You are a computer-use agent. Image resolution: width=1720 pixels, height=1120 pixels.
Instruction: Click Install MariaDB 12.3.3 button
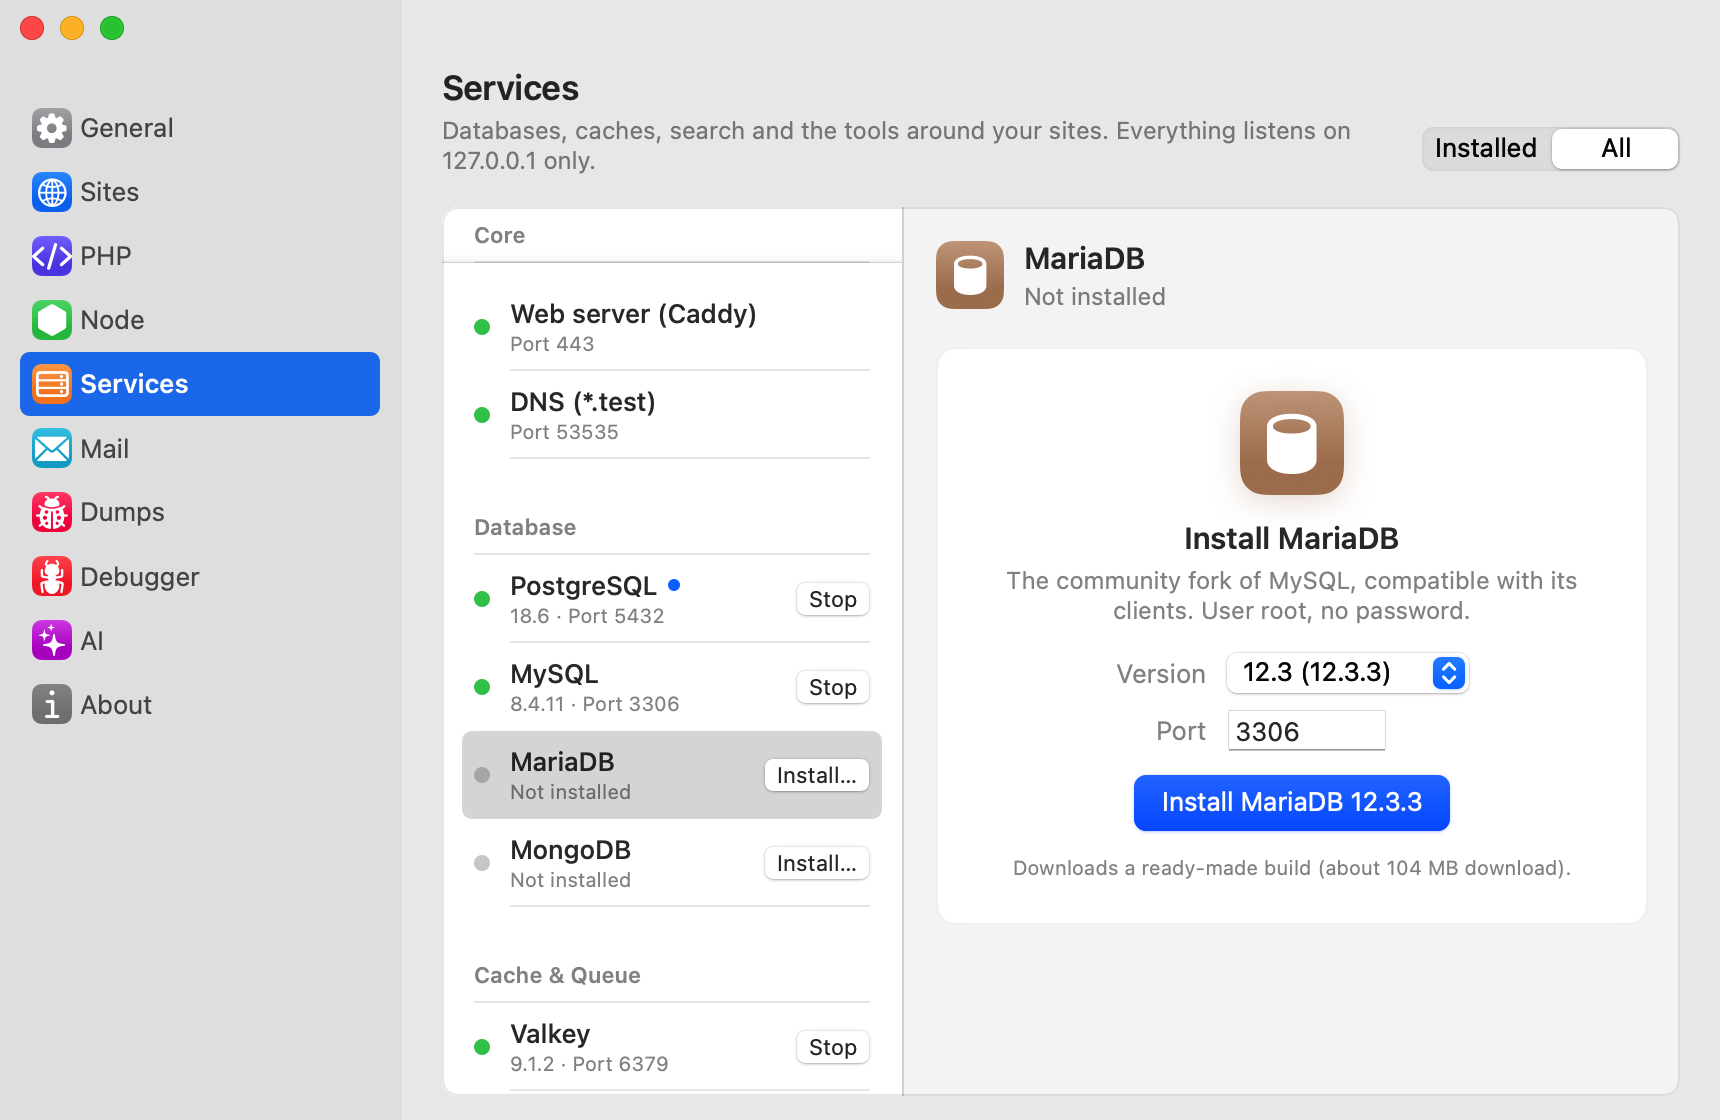tap(1292, 803)
